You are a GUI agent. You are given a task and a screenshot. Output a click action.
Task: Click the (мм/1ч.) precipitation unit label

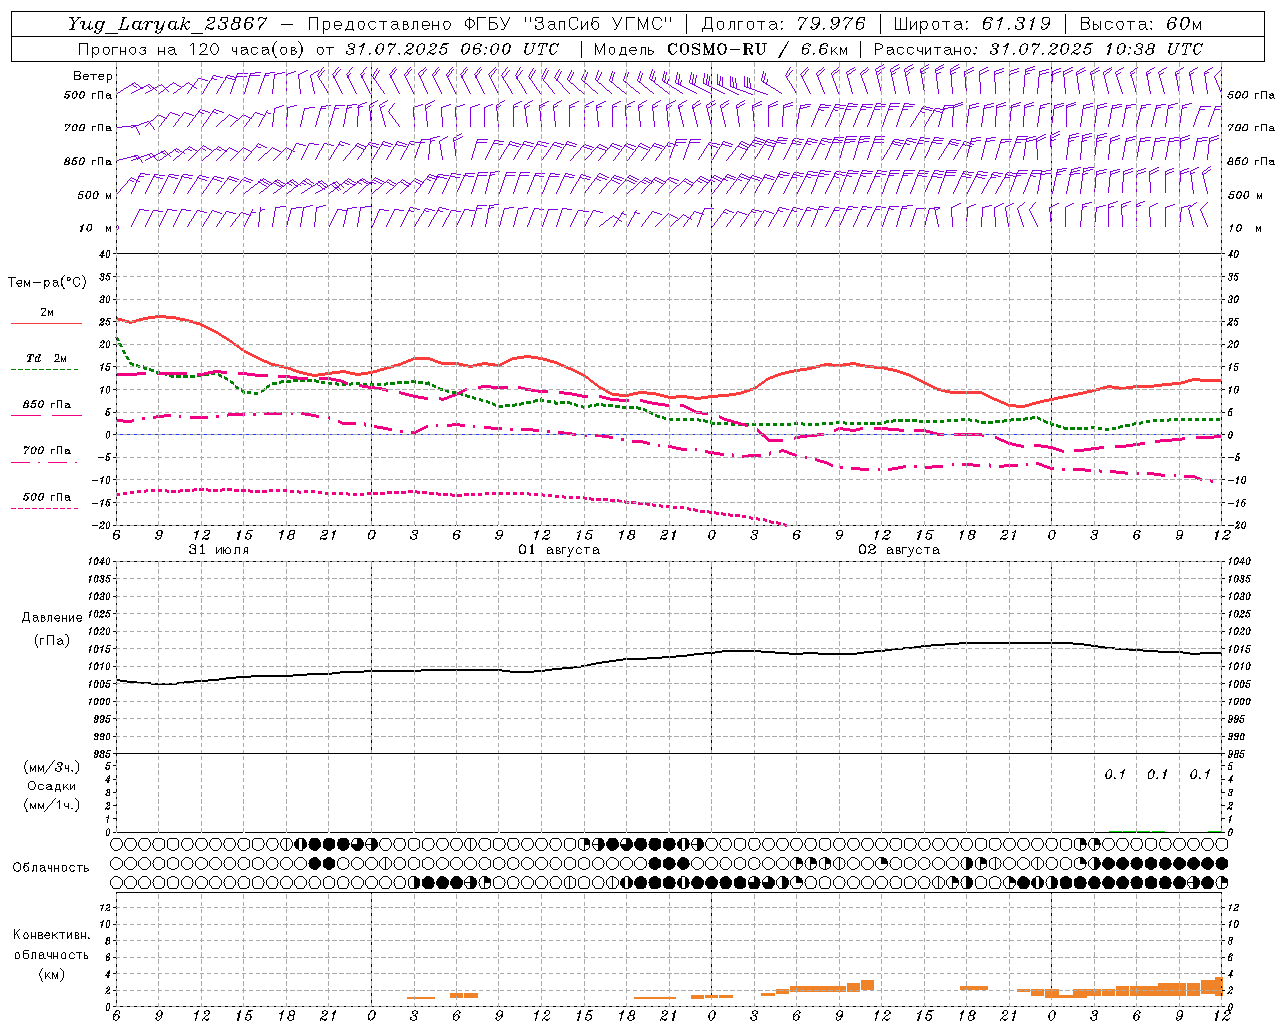tap(52, 805)
